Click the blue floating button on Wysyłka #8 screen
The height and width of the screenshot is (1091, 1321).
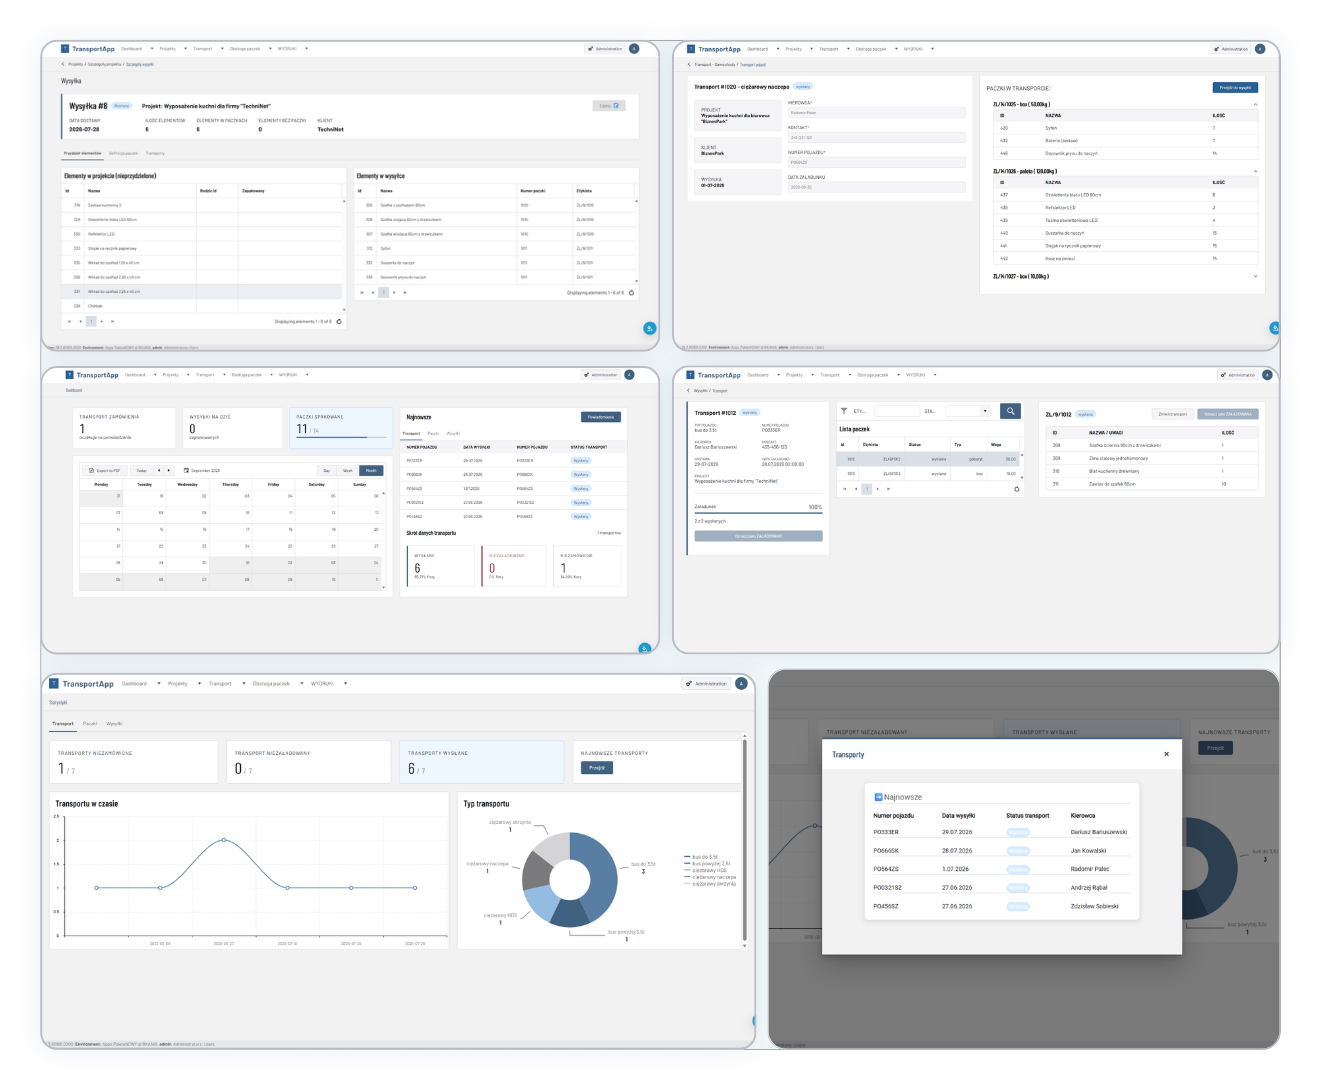pos(650,328)
